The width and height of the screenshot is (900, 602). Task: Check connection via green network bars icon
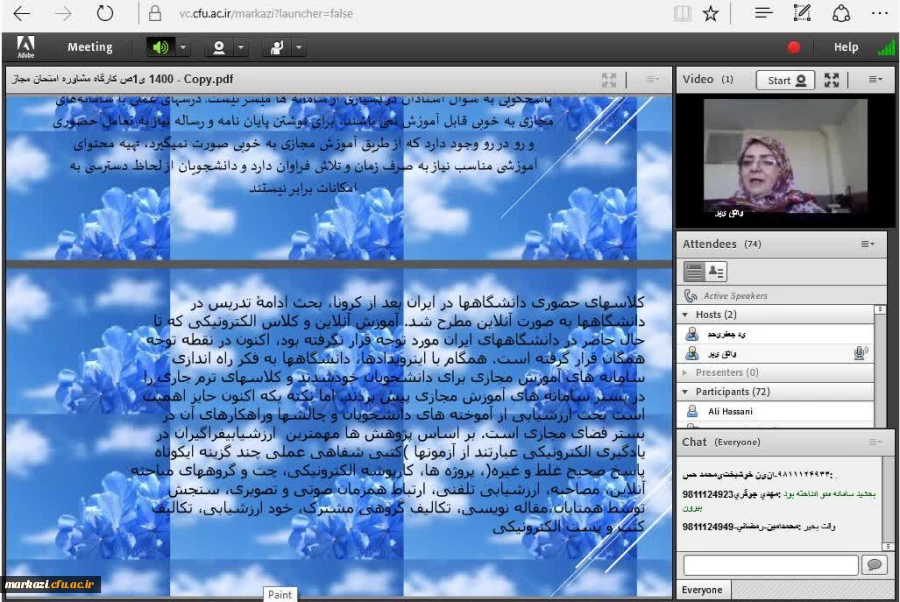click(x=884, y=46)
